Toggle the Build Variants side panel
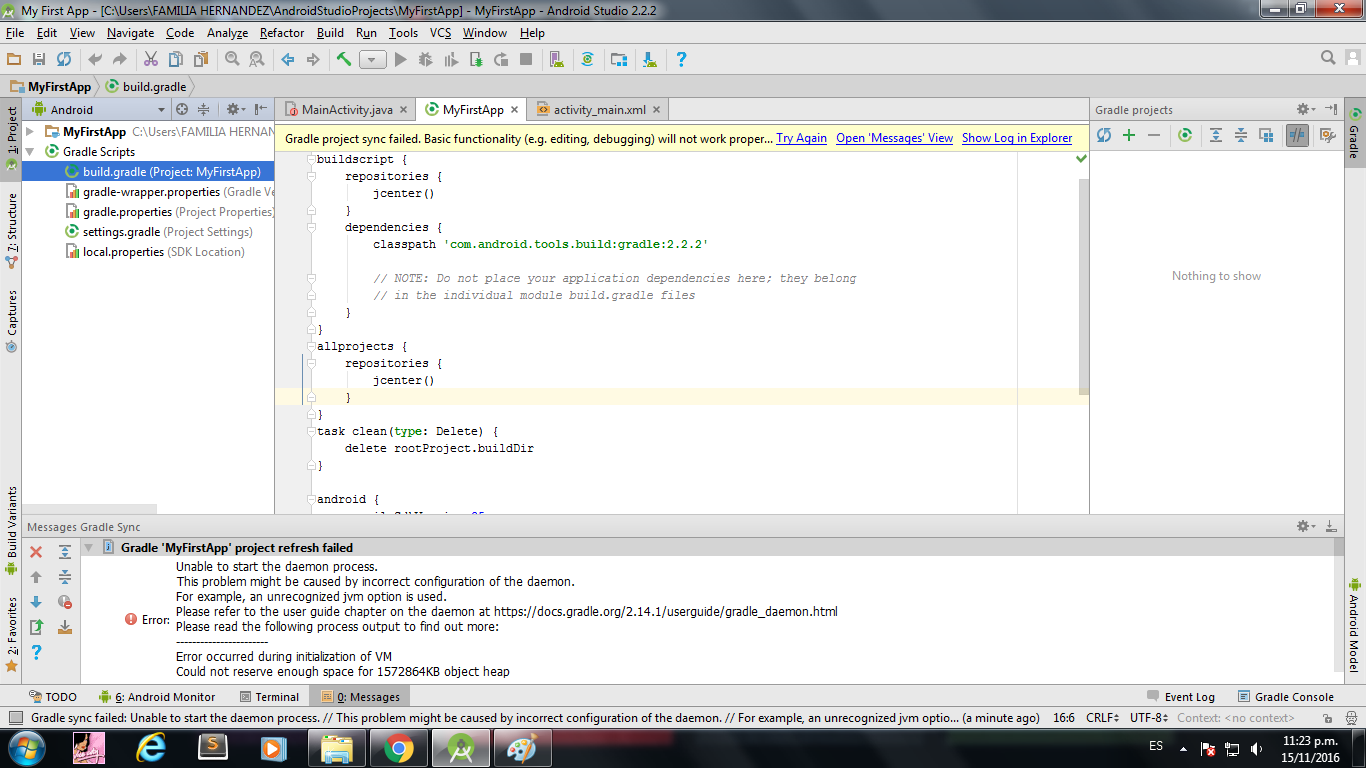The image size is (1366, 768). (11, 530)
